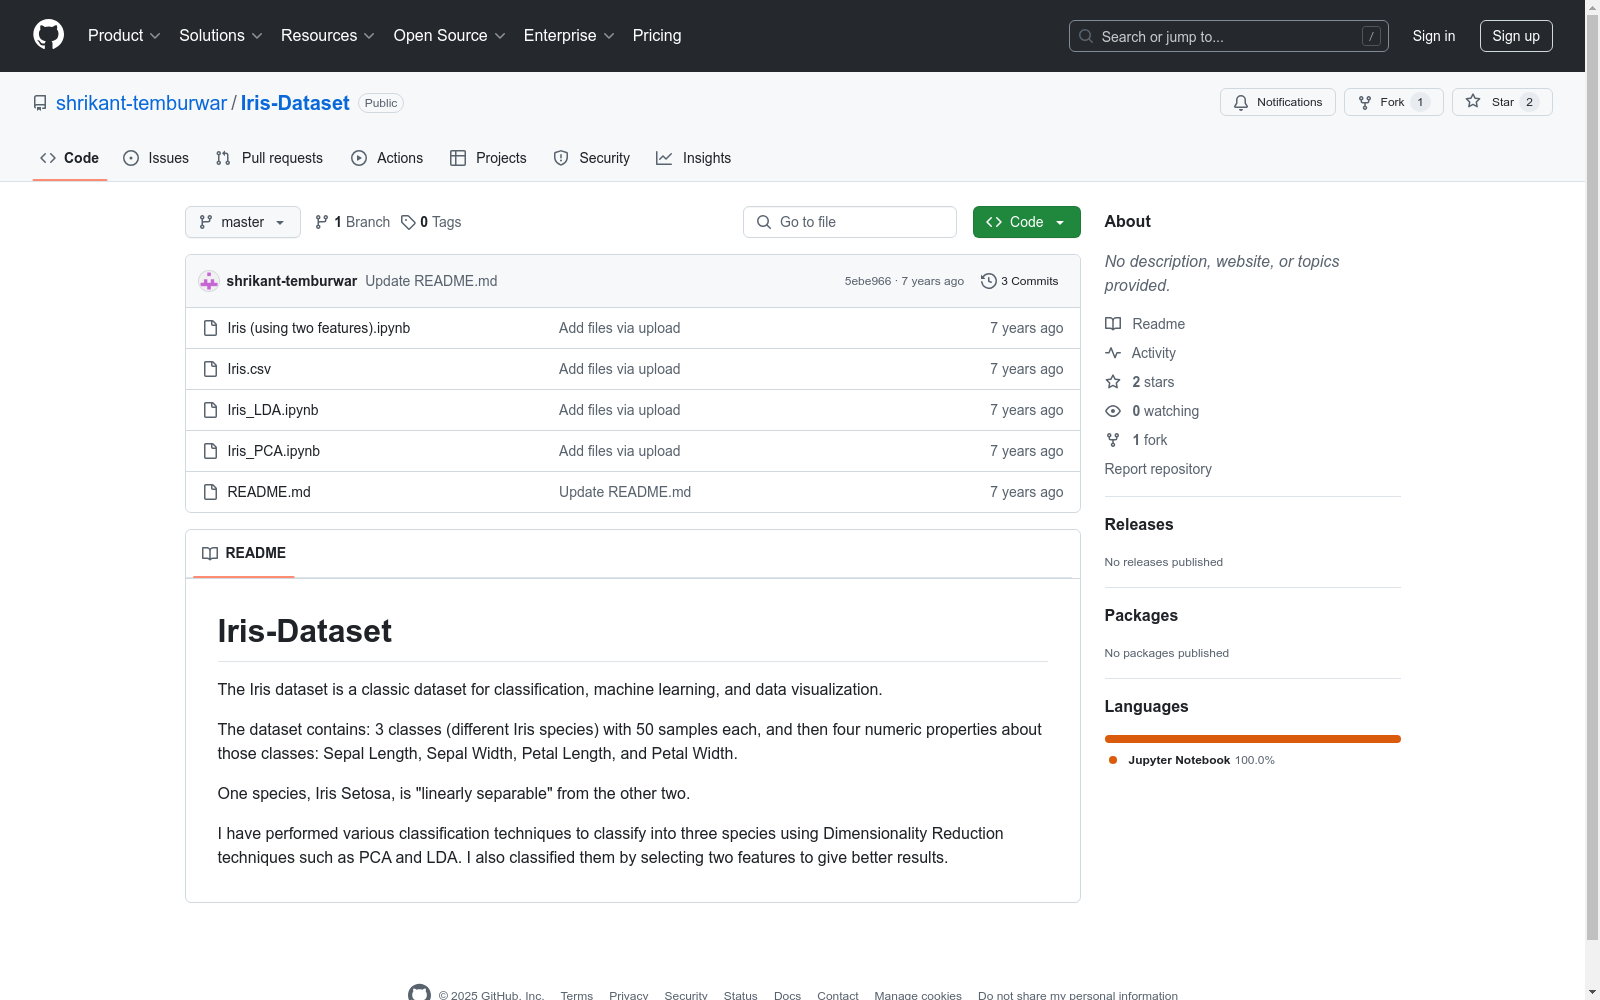The height and width of the screenshot is (1000, 1600).
Task: Click the footer Terms link
Action: pos(577,995)
